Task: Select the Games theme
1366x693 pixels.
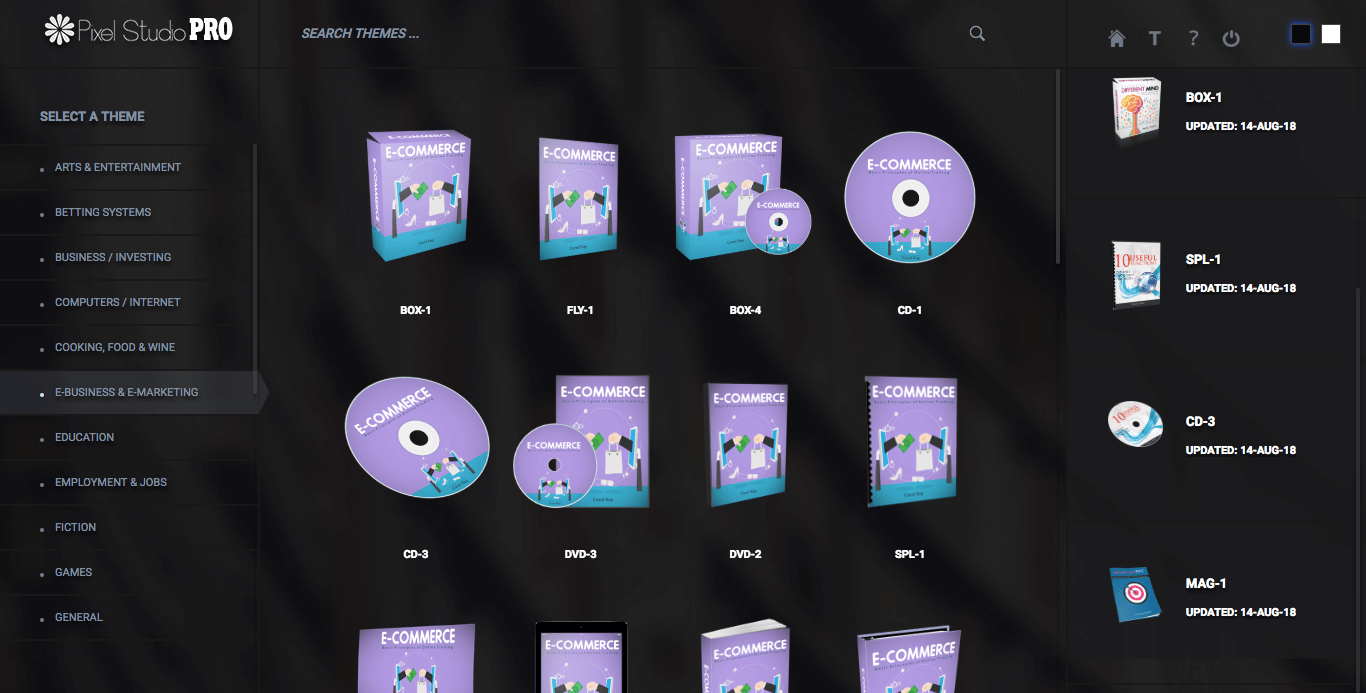Action: point(128,572)
